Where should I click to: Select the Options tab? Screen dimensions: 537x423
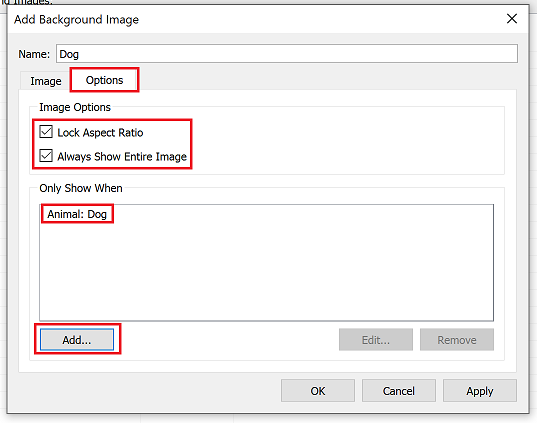[104, 80]
